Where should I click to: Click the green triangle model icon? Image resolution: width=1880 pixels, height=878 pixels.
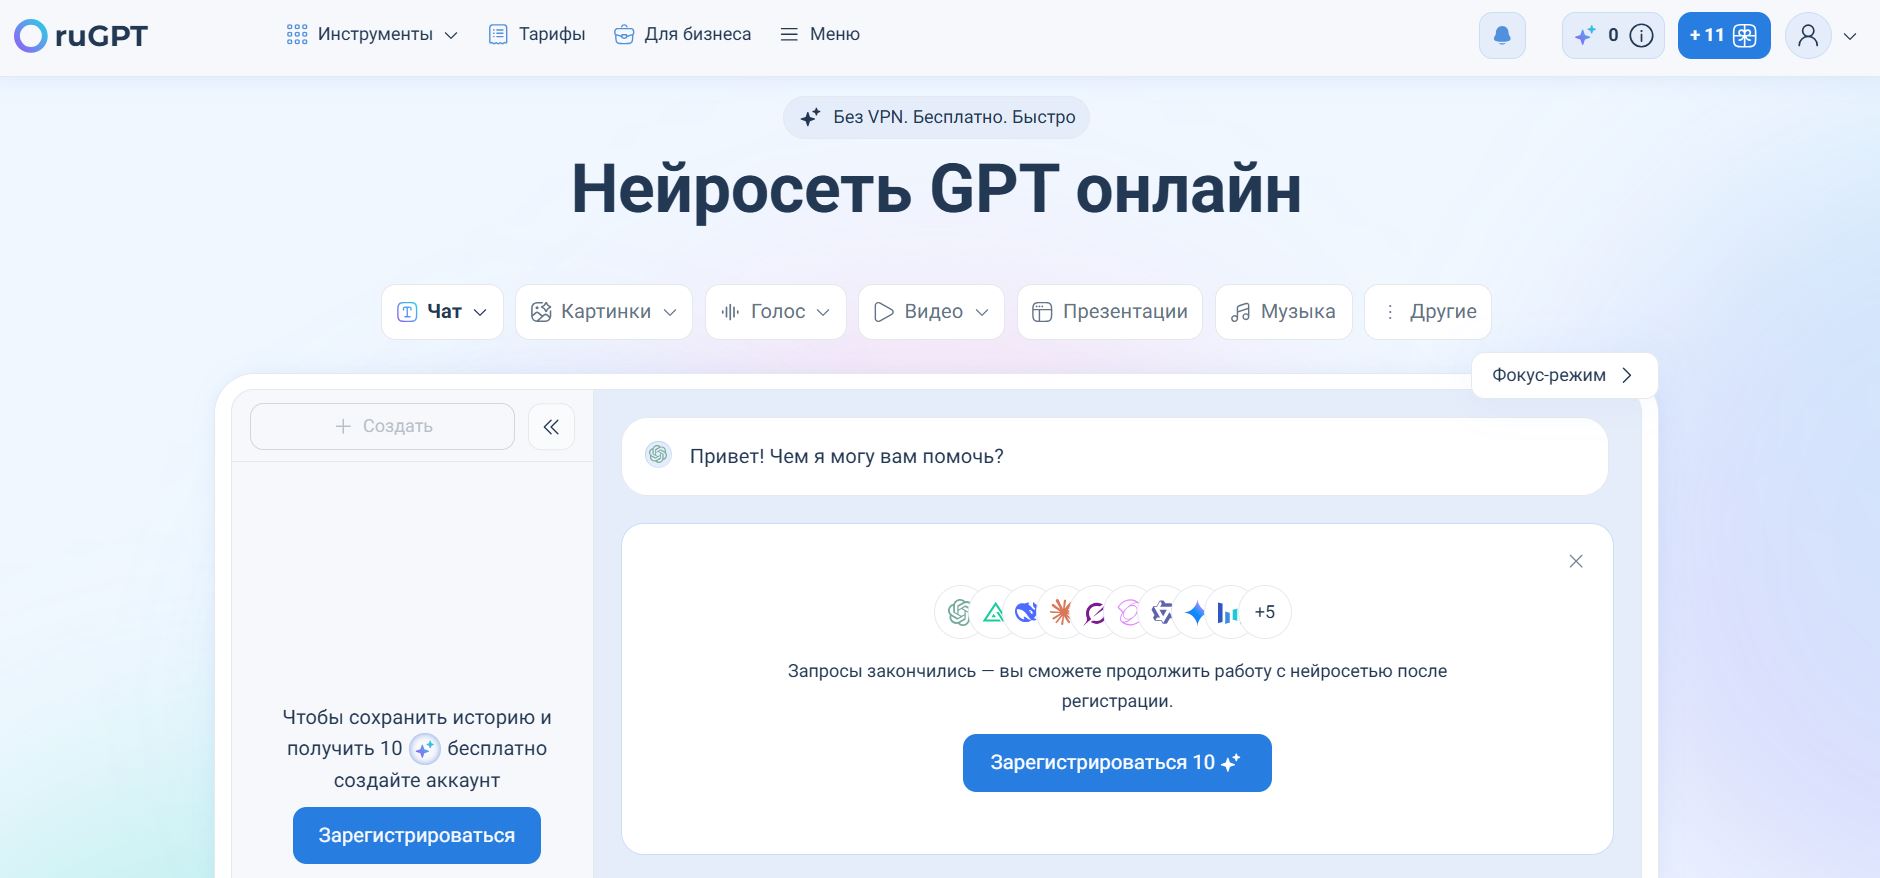click(993, 612)
